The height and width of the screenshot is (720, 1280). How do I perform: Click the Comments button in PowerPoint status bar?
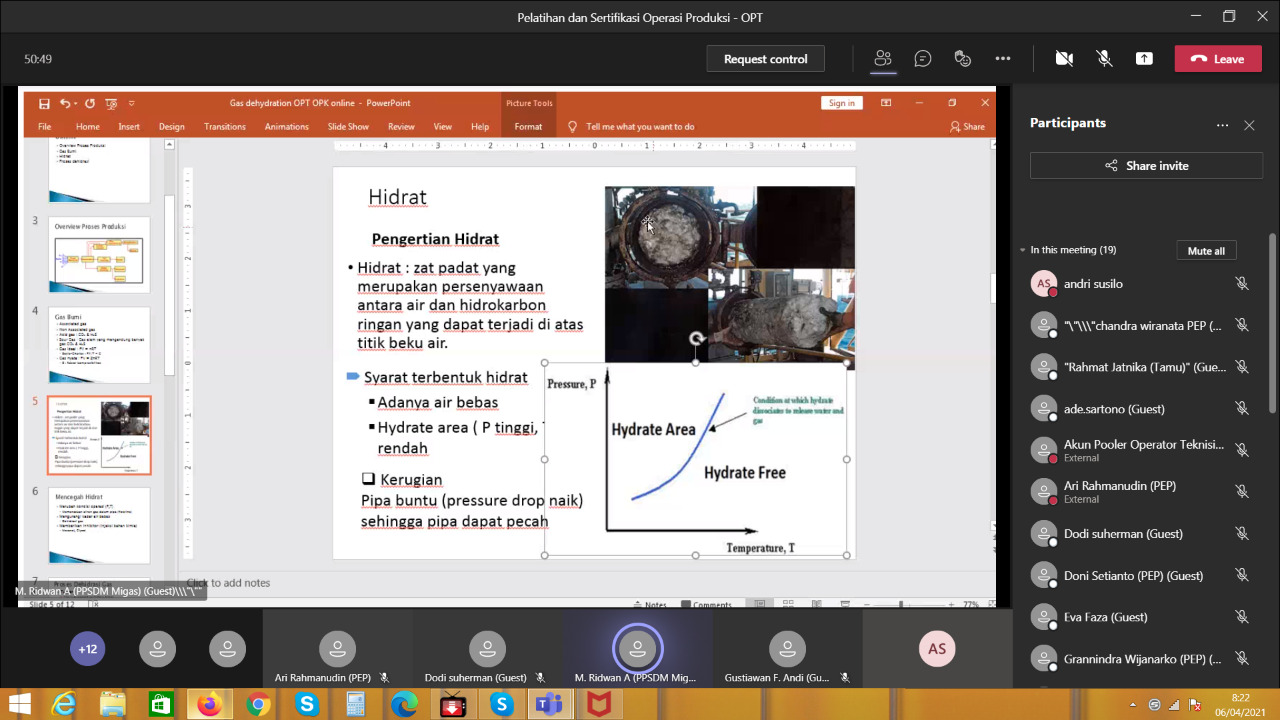706,605
